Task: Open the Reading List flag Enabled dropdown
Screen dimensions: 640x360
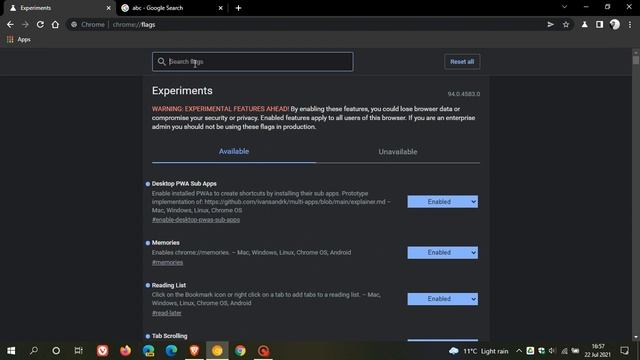Action: [442, 299]
